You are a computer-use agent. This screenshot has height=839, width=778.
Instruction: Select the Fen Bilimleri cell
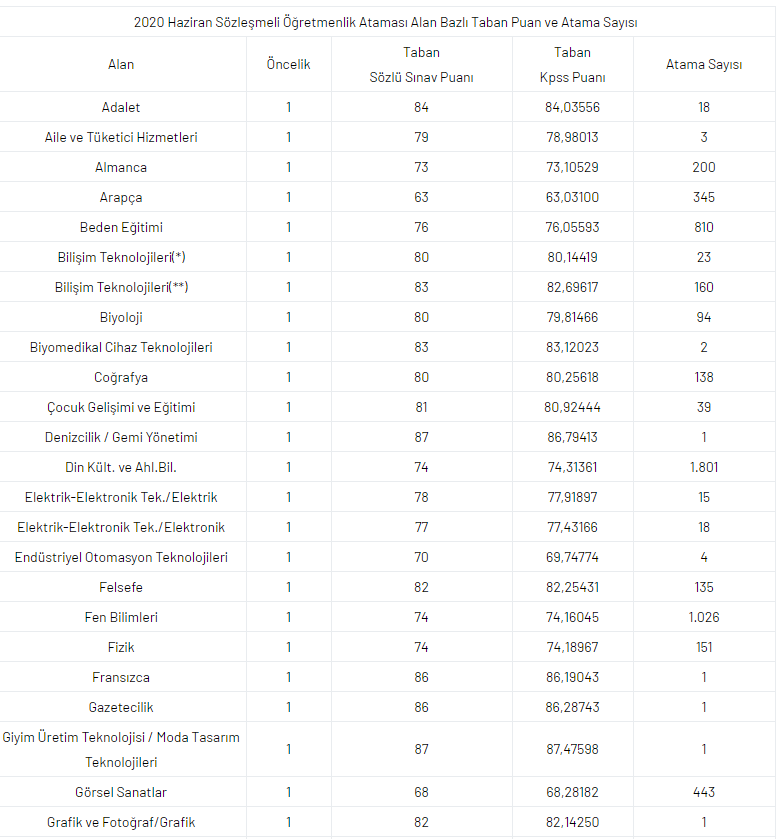click(x=121, y=617)
